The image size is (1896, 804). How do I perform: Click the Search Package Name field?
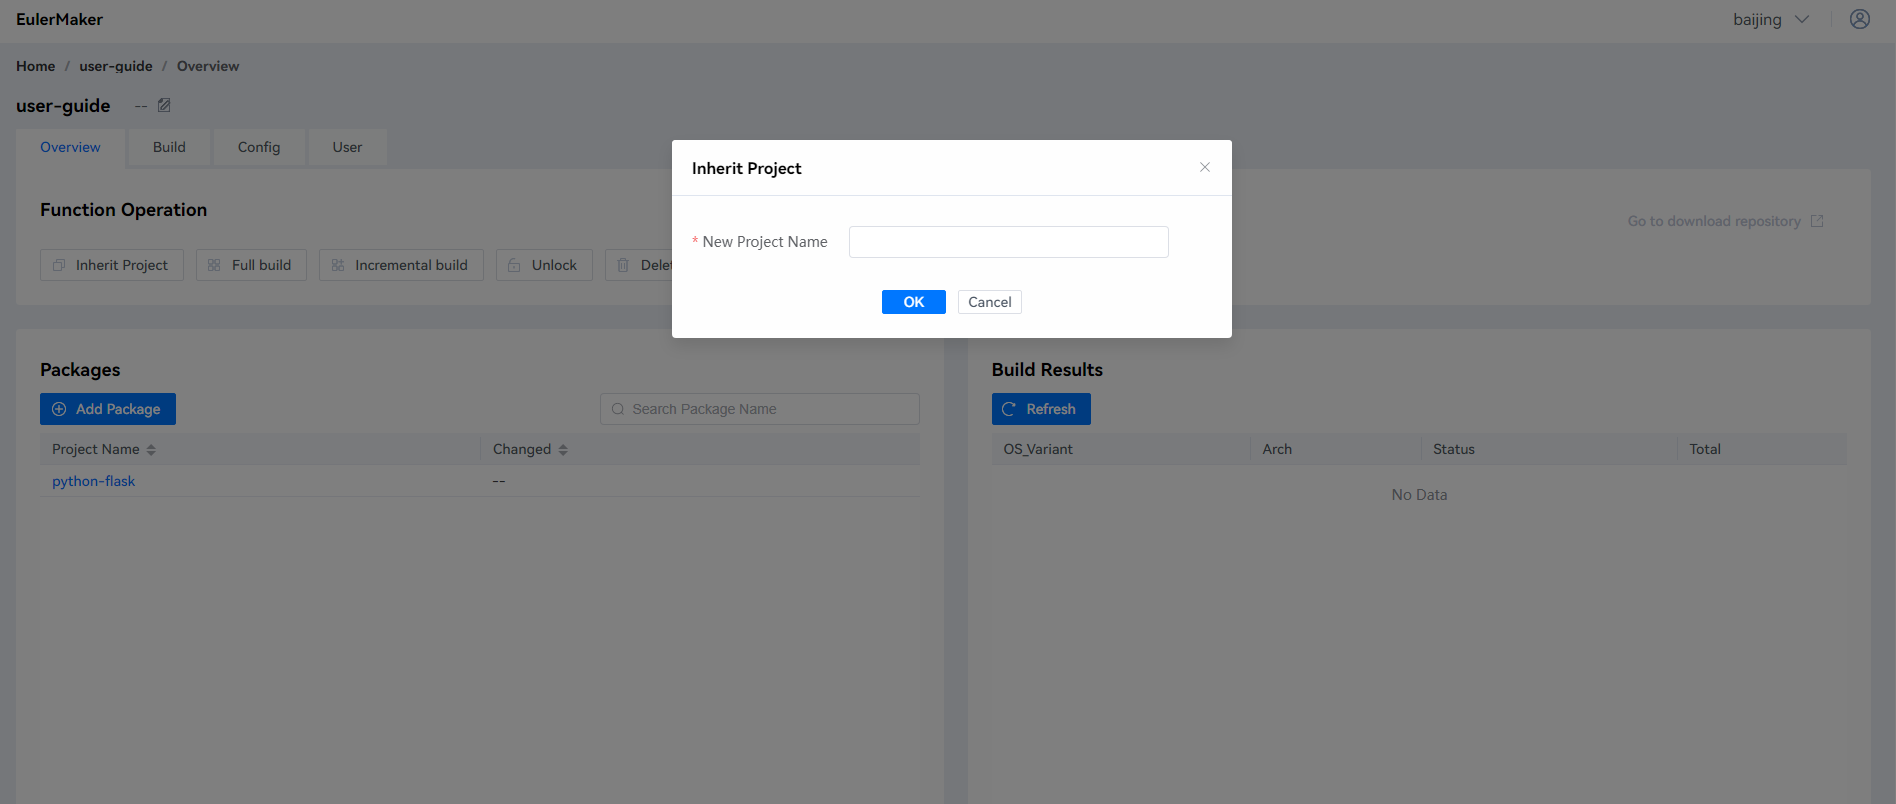[770, 409]
